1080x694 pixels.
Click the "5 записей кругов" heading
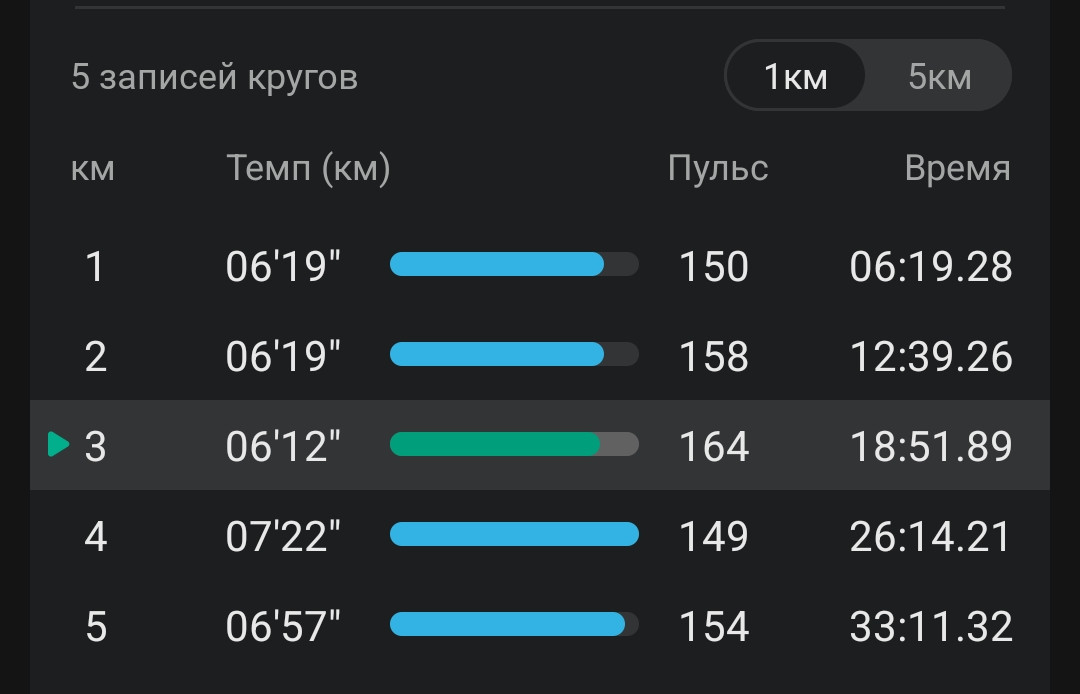214,76
